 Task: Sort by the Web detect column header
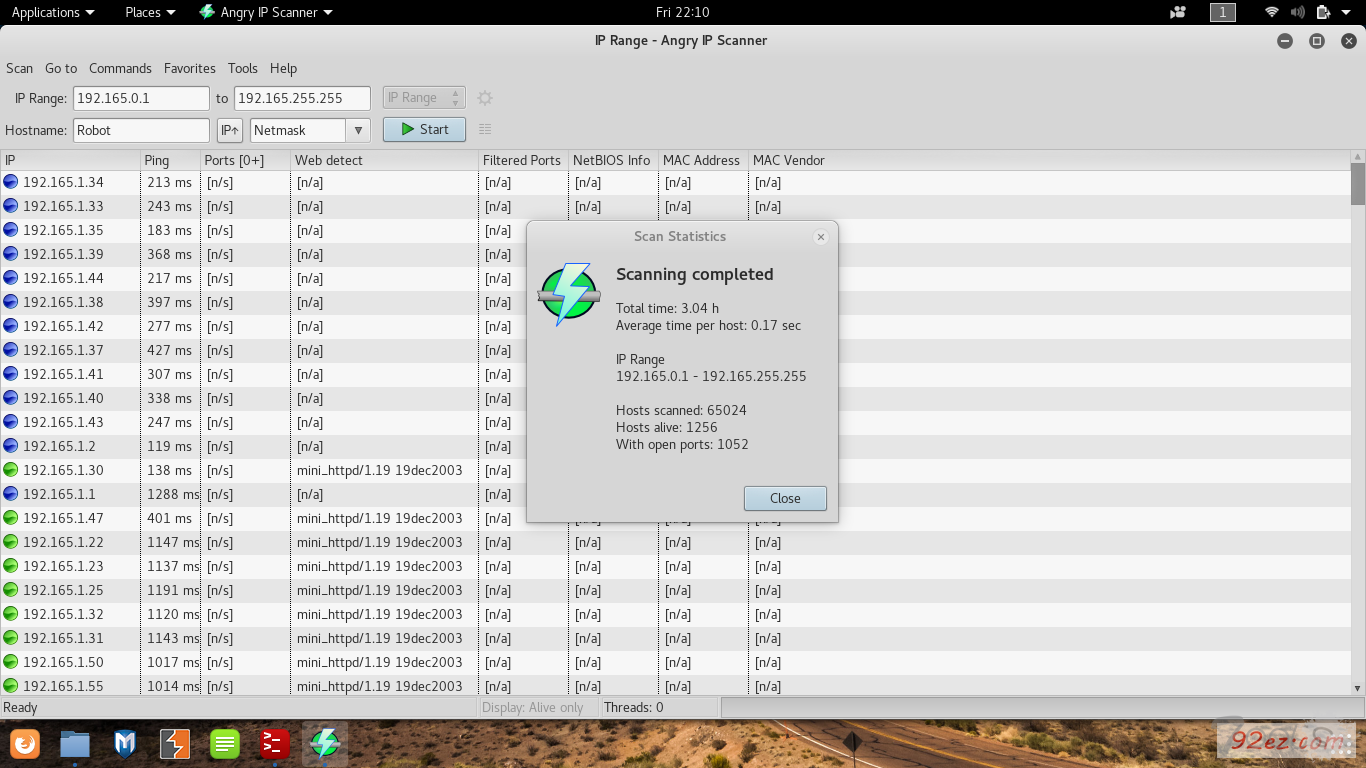pyautogui.click(x=385, y=160)
